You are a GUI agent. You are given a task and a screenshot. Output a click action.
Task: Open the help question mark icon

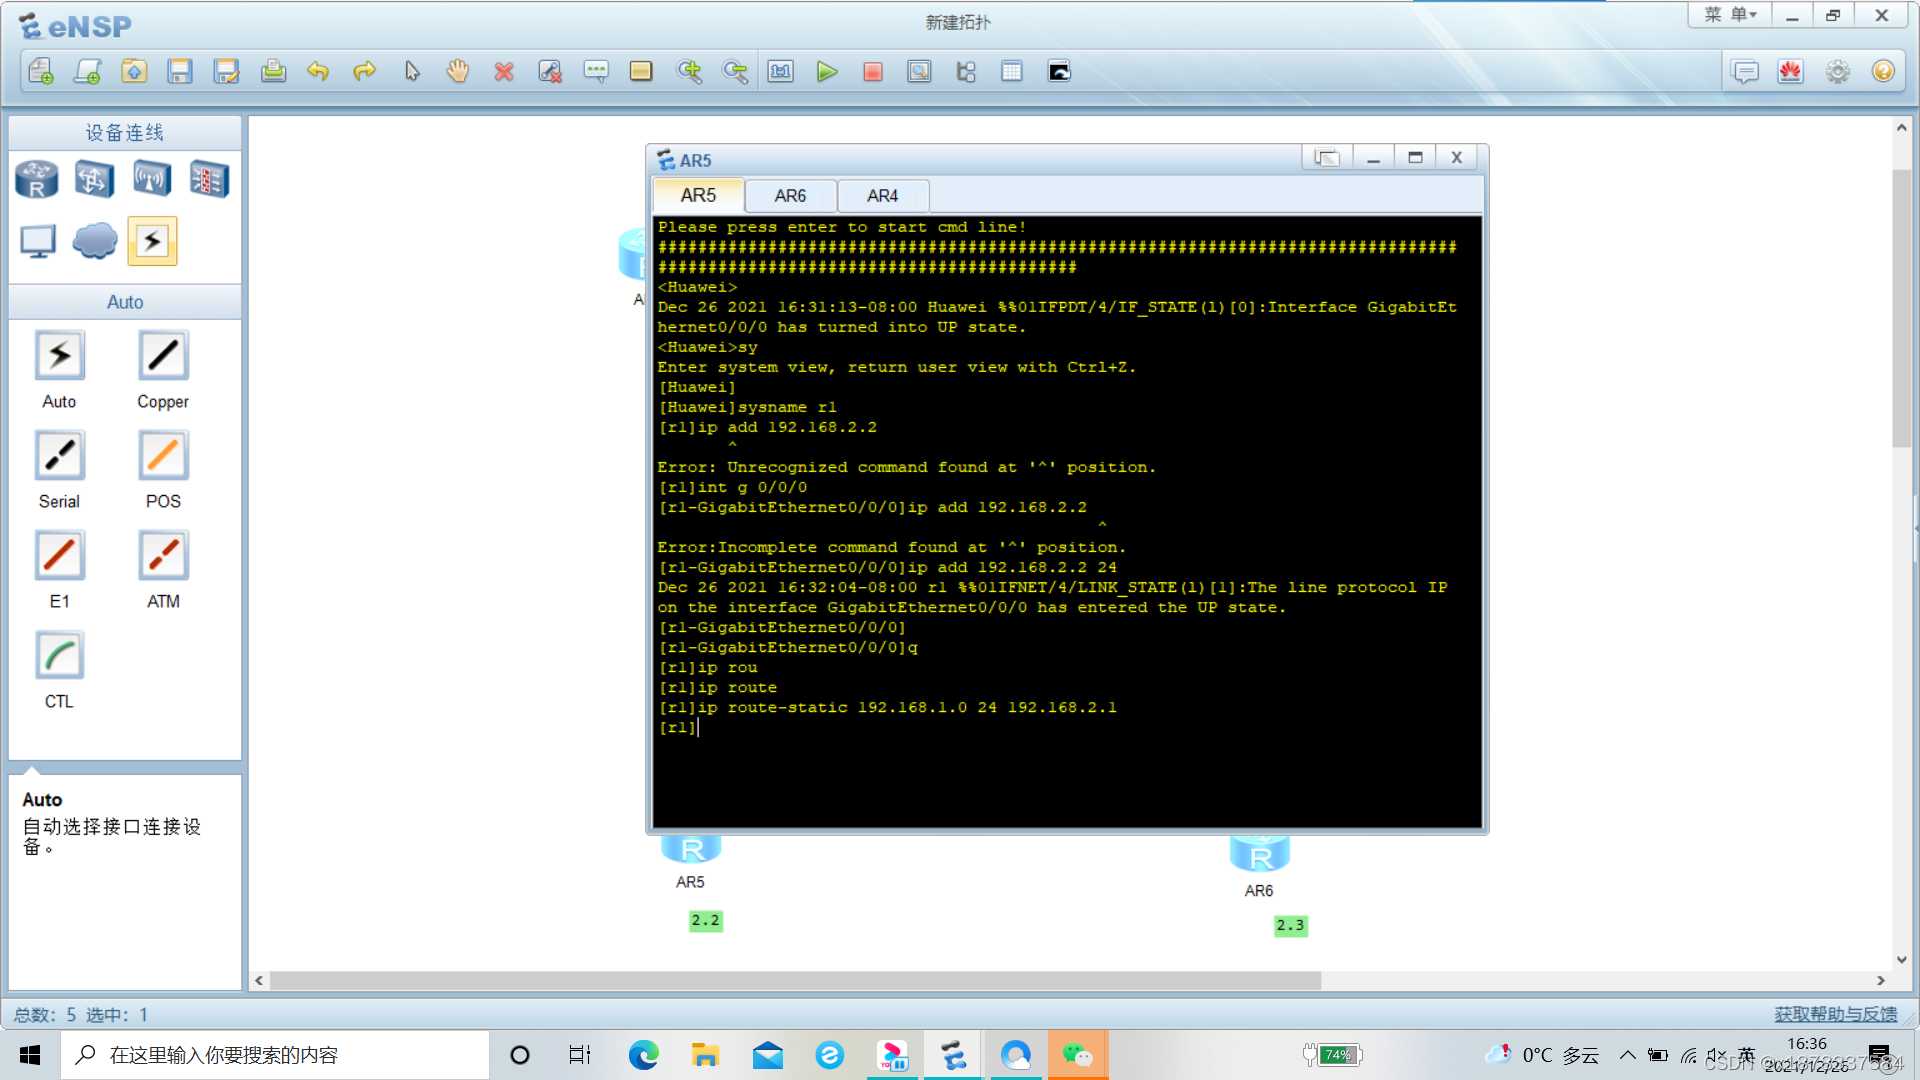tap(1884, 71)
